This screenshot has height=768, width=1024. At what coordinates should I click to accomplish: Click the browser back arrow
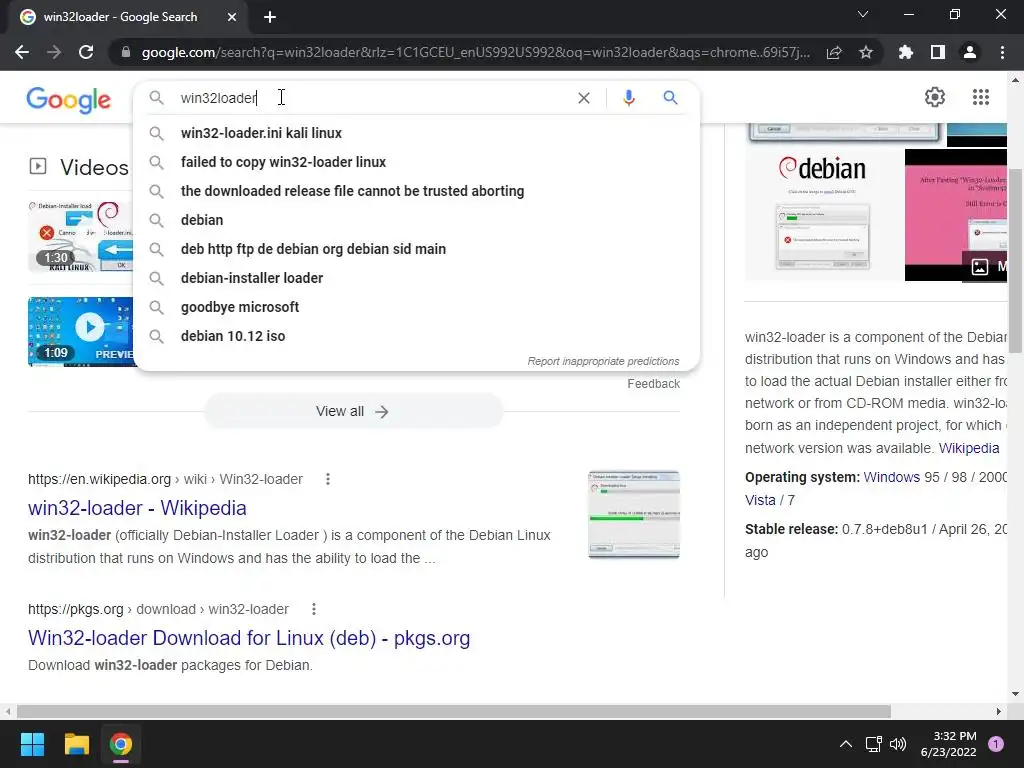(x=22, y=52)
